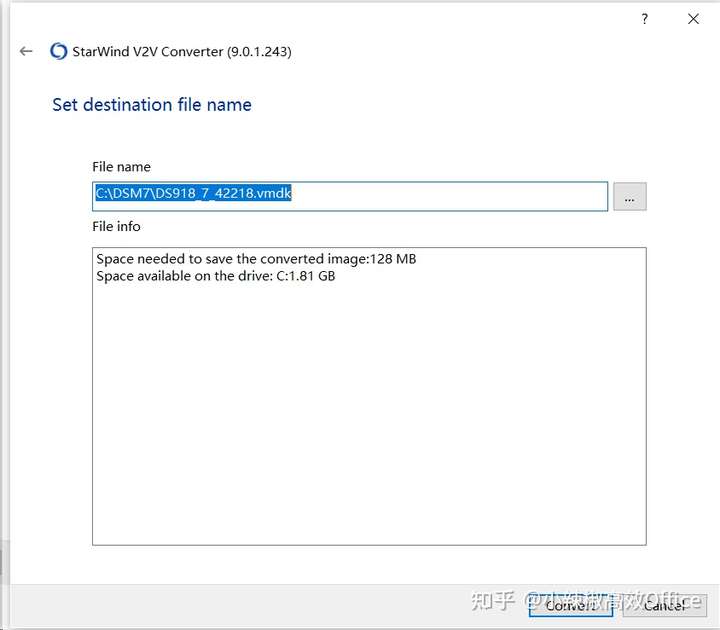This screenshot has height=630, width=720.
Task: Close the V2V Converter window
Action: click(x=693, y=19)
